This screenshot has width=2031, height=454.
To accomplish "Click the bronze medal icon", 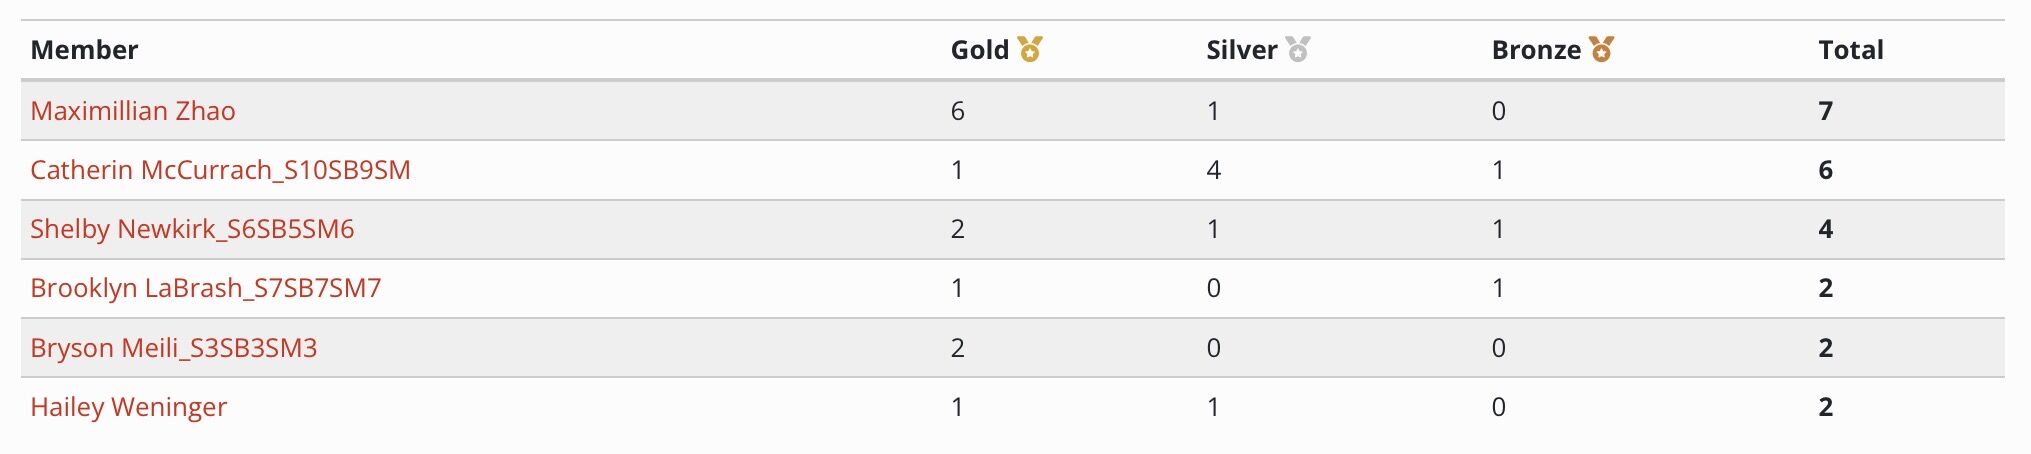I will (1602, 49).
